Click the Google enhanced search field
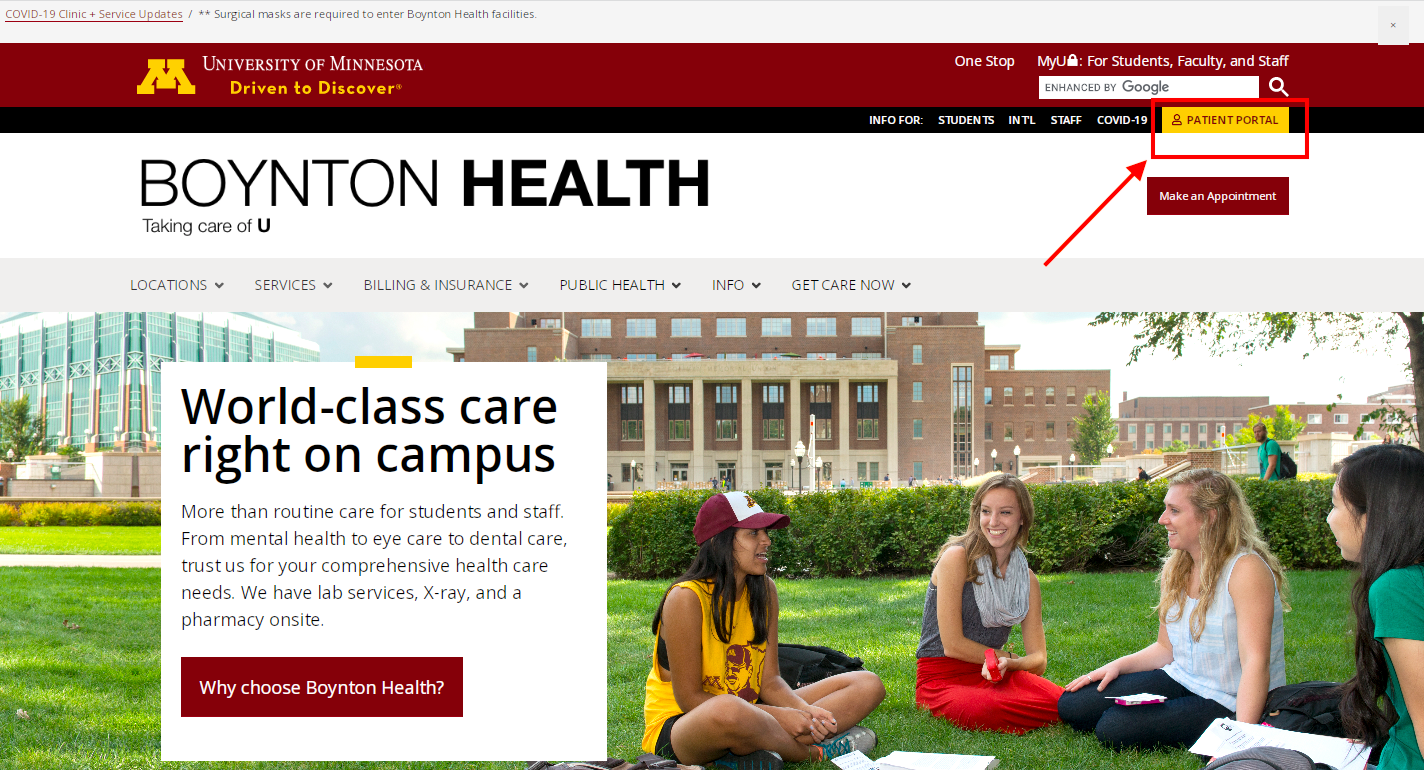The image size is (1424, 770). (1149, 87)
